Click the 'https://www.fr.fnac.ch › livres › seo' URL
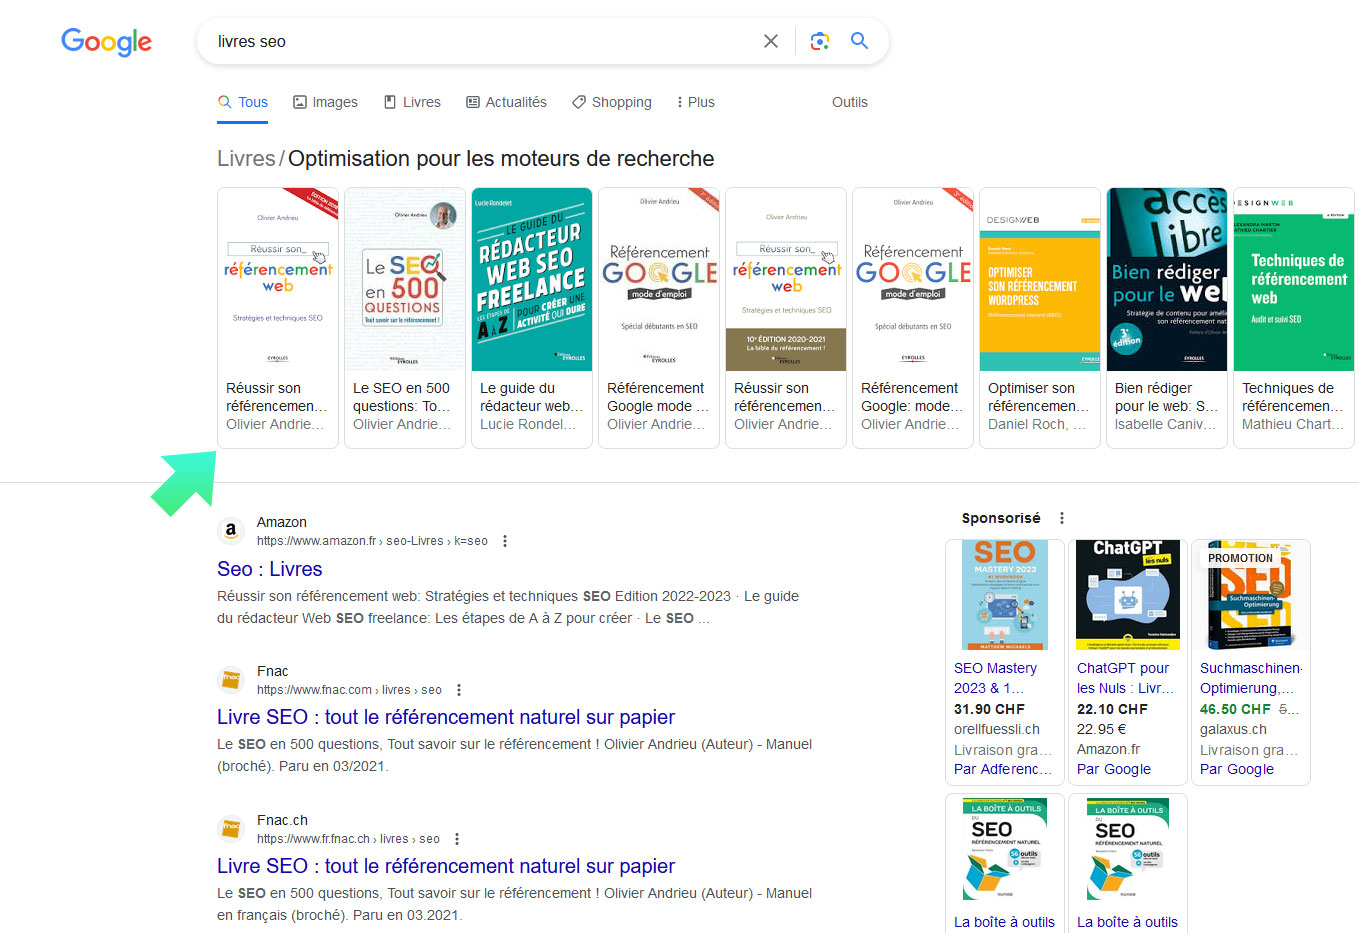The height and width of the screenshot is (933, 1359). [348, 839]
